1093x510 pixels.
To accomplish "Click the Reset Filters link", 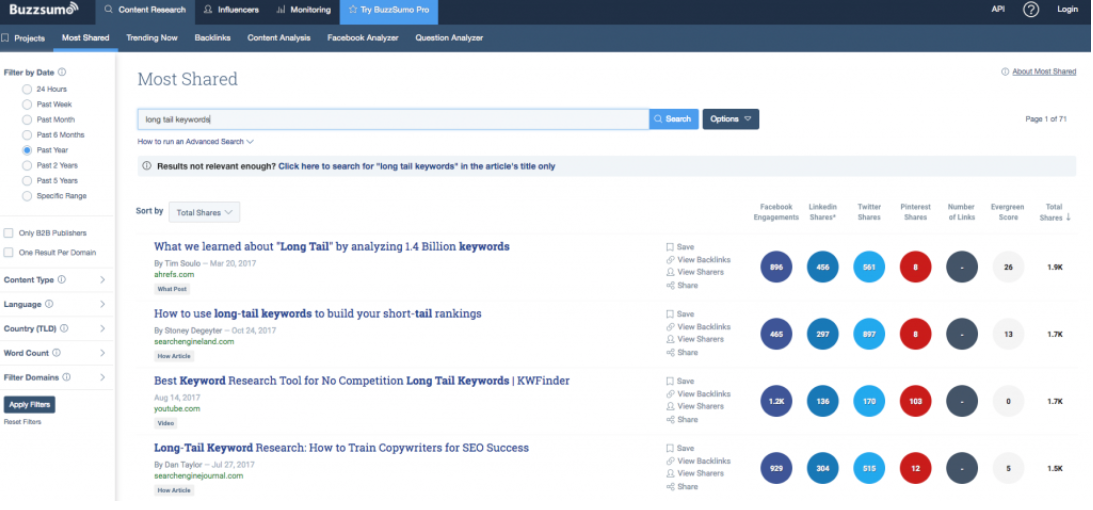I will click(22, 422).
